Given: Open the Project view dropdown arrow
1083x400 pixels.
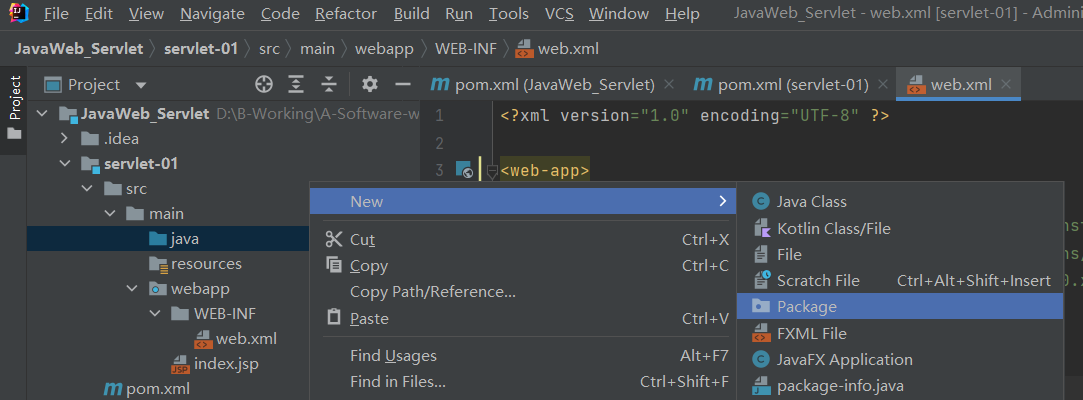Looking at the screenshot, I should 141,85.
